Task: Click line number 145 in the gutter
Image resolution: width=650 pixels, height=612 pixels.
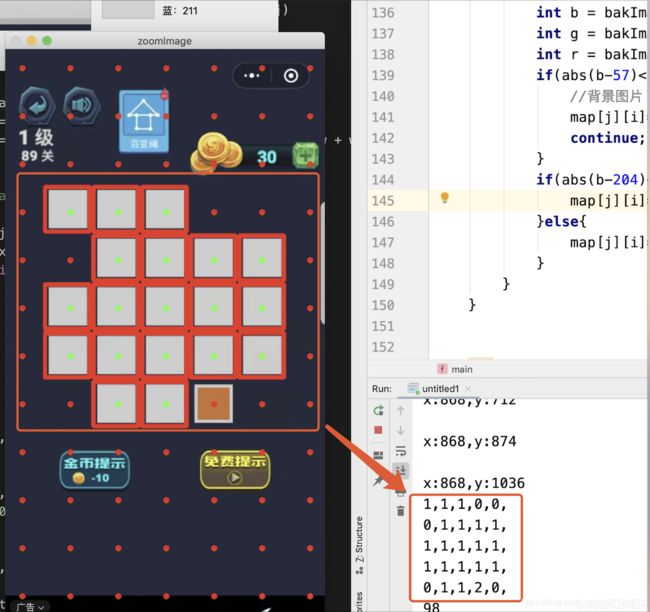Action: pyautogui.click(x=383, y=201)
